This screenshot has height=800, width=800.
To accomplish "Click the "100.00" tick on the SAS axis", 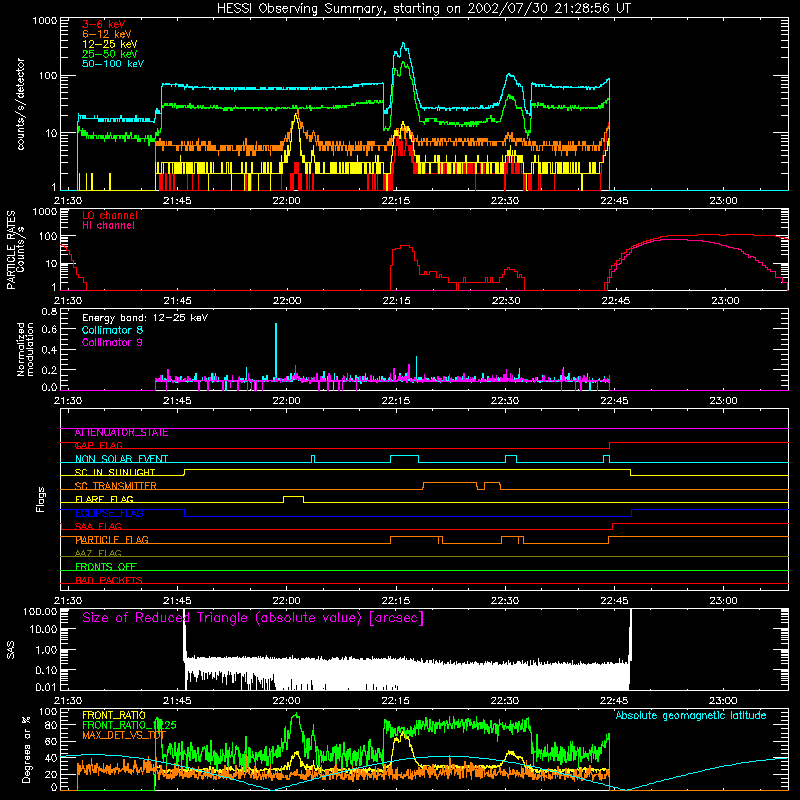I will click(40, 612).
